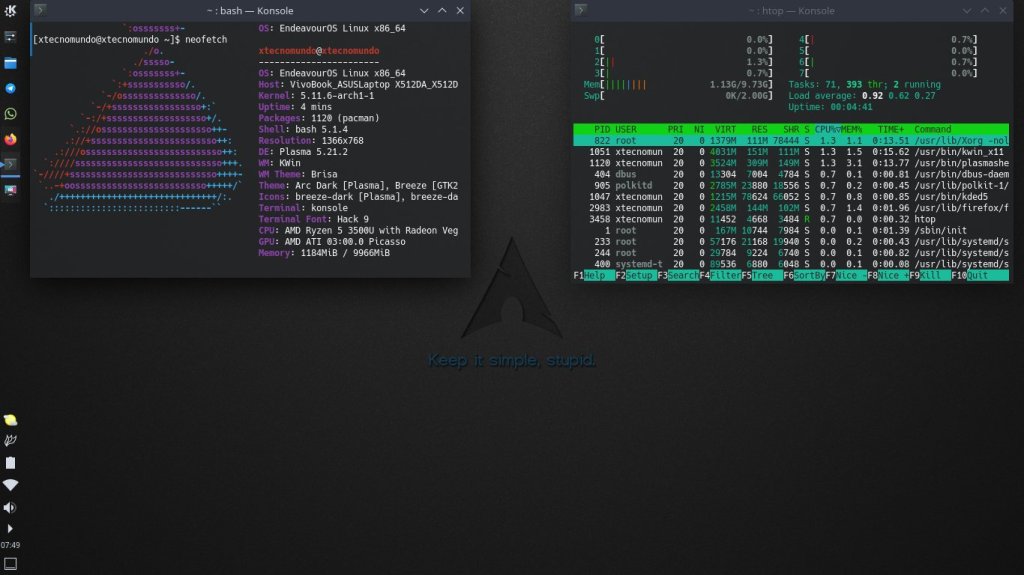
Task: Click the Konsole icon in the task panel
Action: pos(11,163)
